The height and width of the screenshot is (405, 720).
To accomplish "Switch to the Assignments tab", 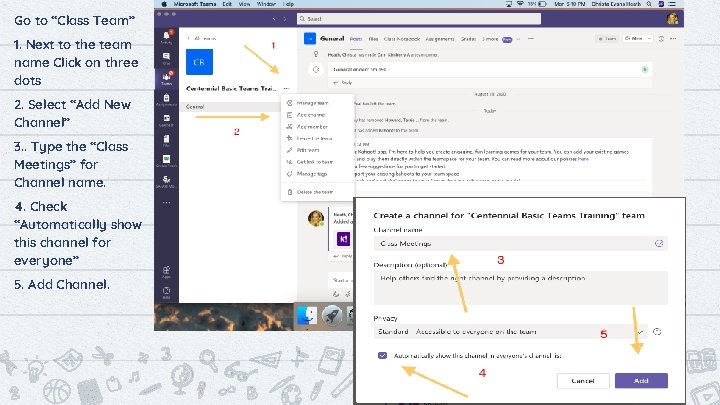I will (x=440, y=39).
